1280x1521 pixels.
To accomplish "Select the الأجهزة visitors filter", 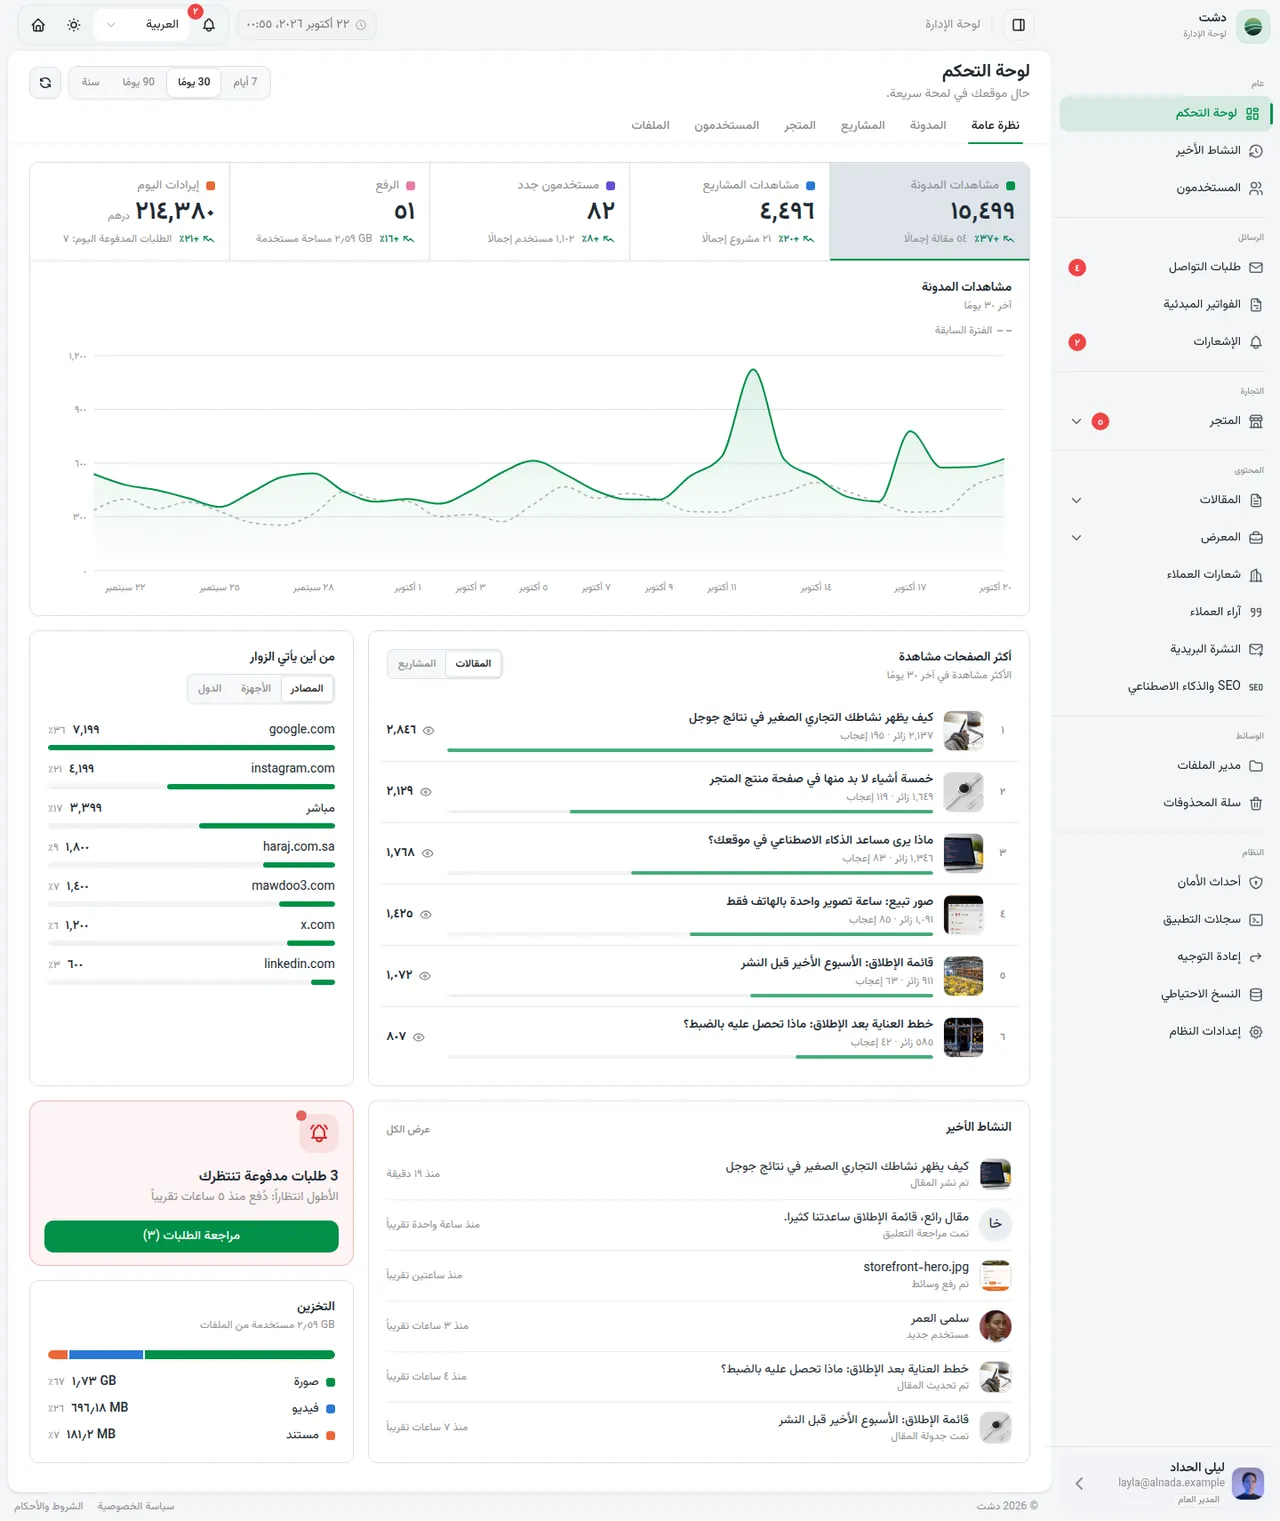I will pos(256,689).
